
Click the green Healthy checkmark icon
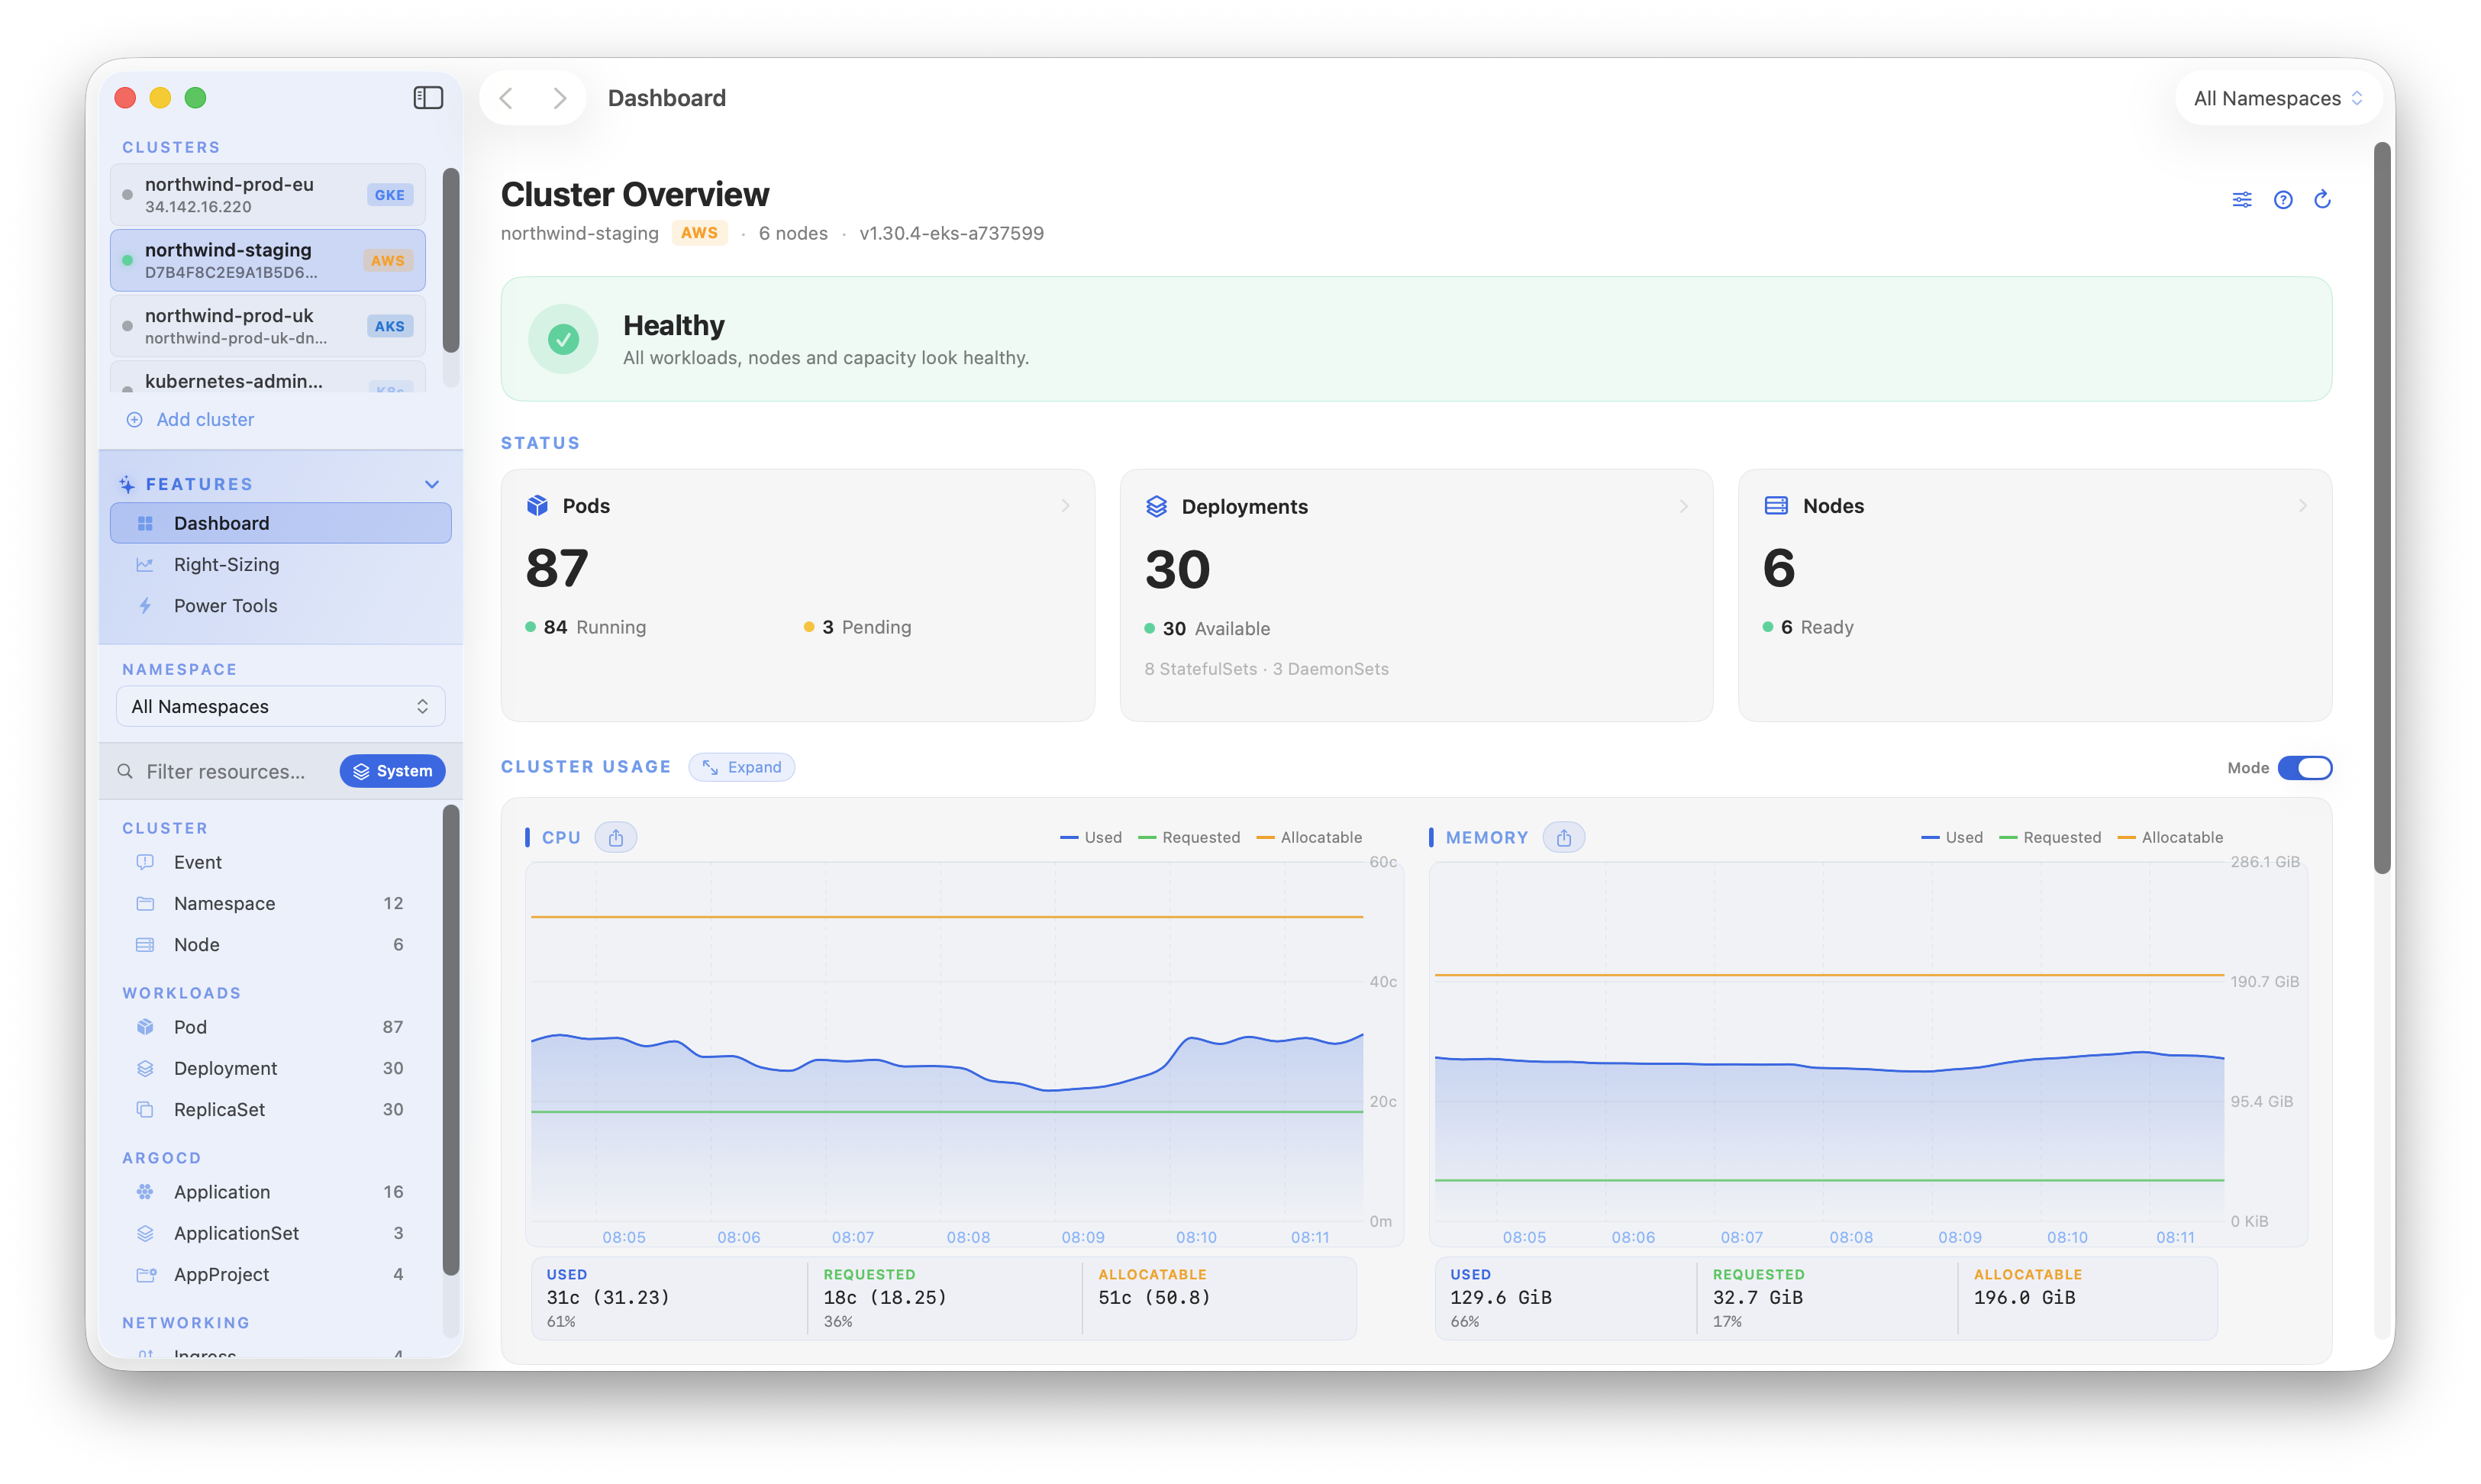pyautogui.click(x=563, y=340)
